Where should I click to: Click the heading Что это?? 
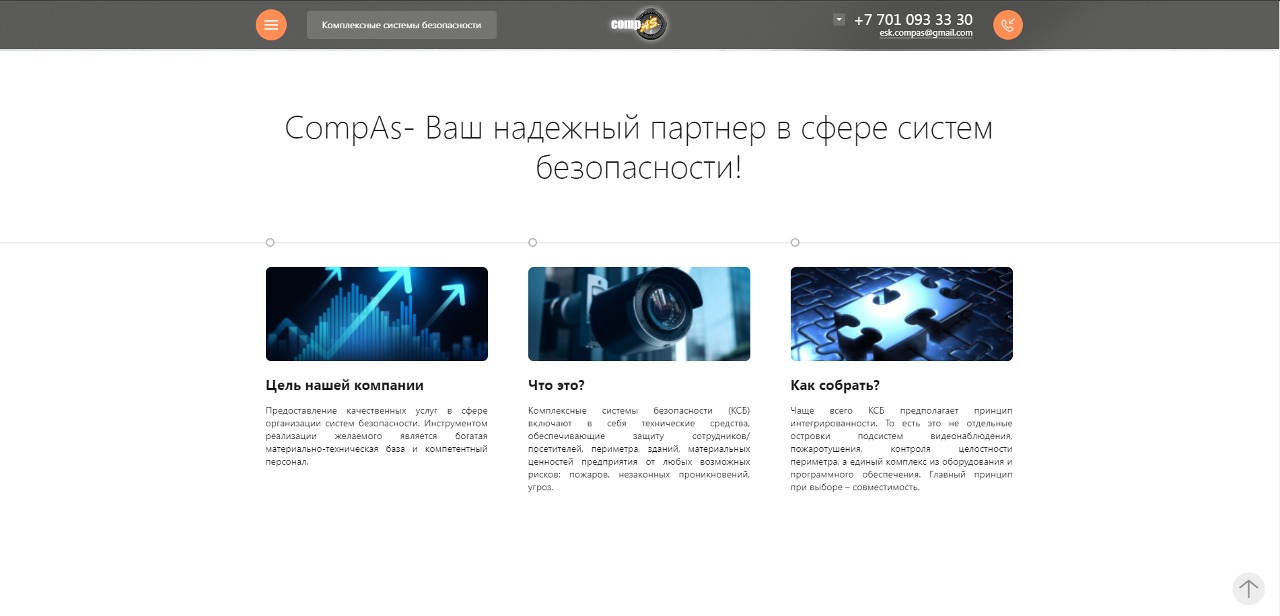coord(556,385)
